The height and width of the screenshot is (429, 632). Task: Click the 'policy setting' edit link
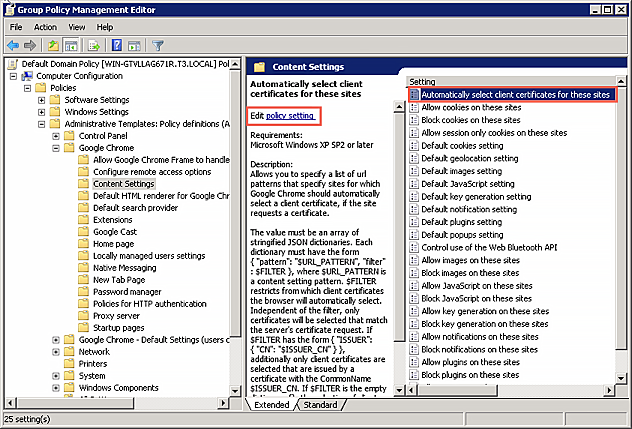coord(290,116)
